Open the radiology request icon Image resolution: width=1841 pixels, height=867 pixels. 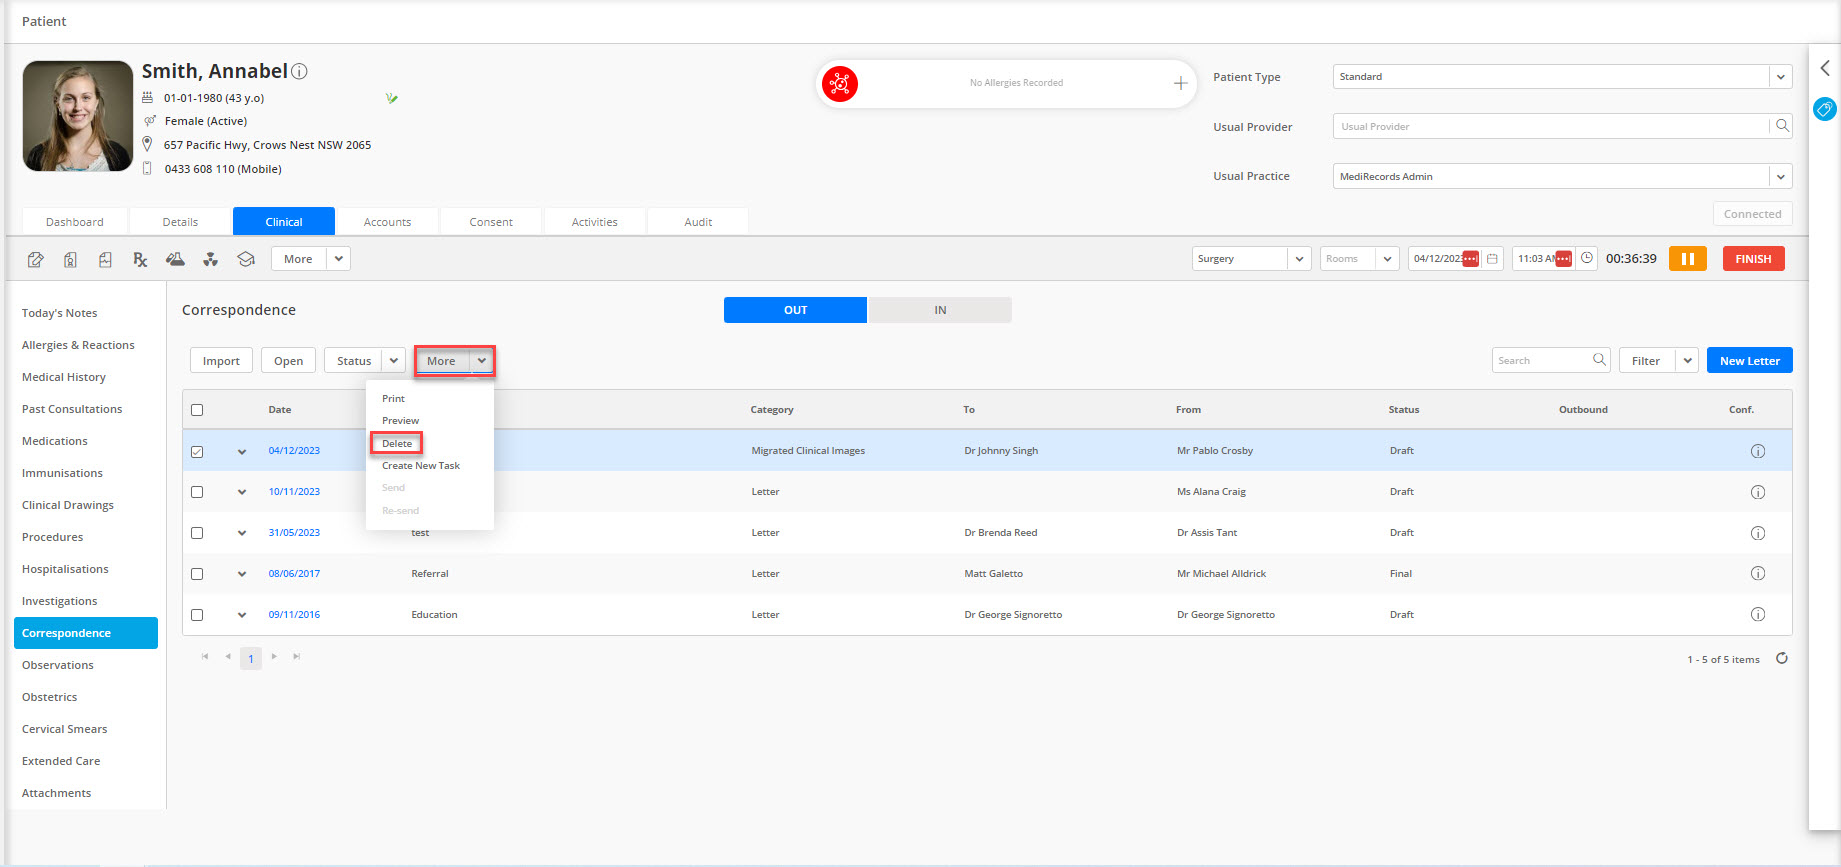click(210, 259)
